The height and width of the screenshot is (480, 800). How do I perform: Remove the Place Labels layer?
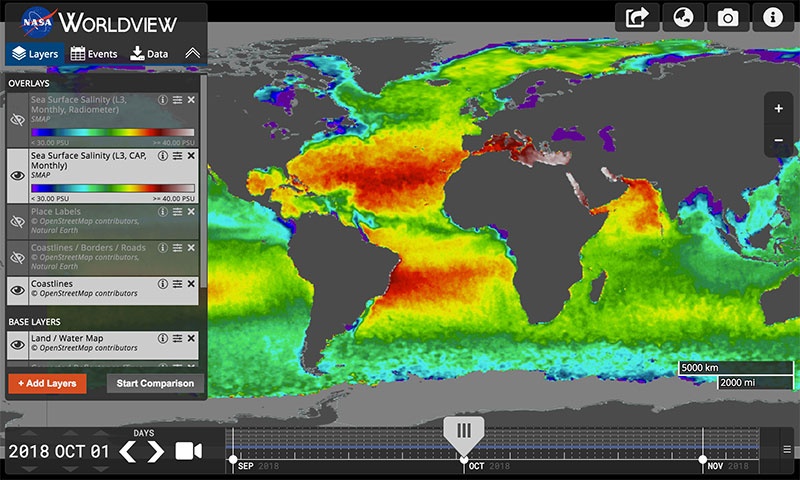(x=191, y=211)
